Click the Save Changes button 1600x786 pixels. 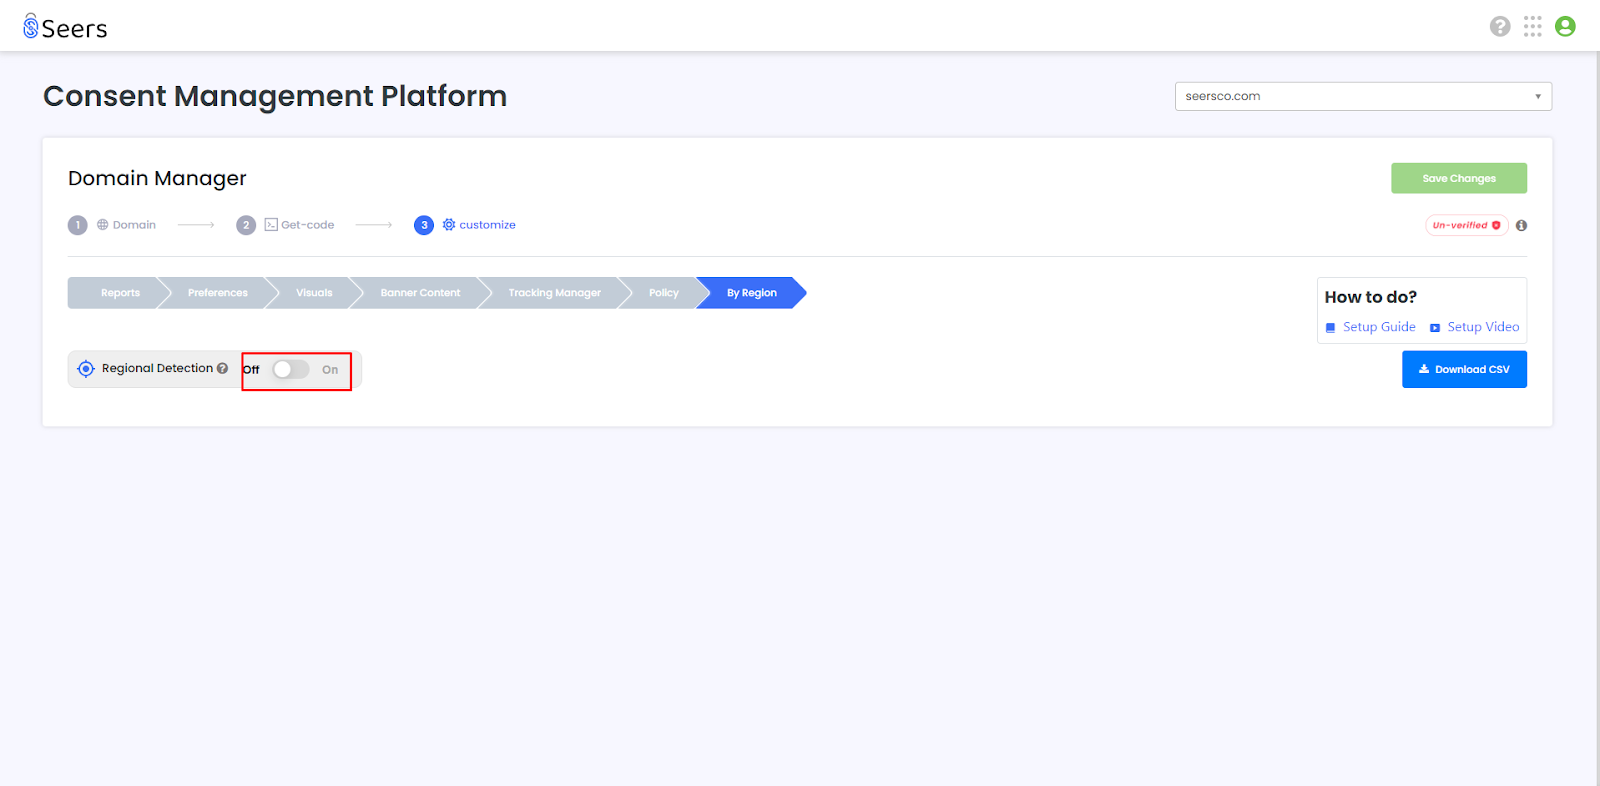tap(1459, 178)
